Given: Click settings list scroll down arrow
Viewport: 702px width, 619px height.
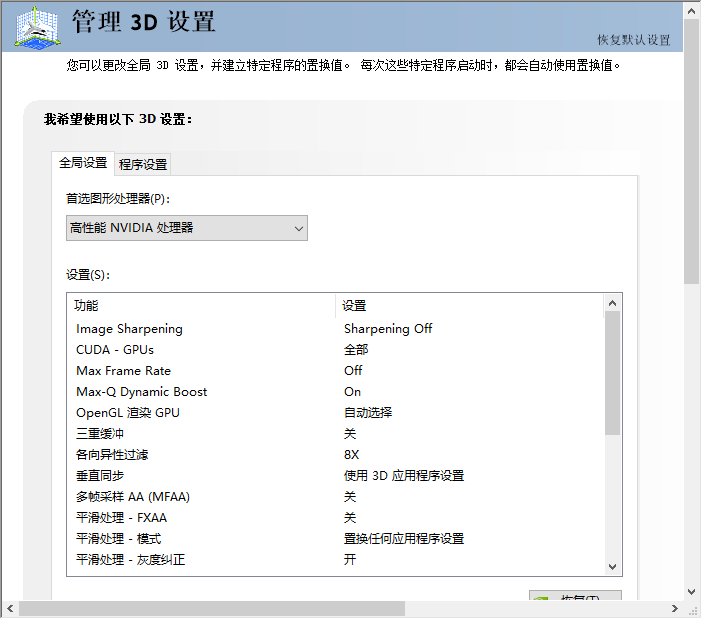Looking at the screenshot, I should [612, 567].
